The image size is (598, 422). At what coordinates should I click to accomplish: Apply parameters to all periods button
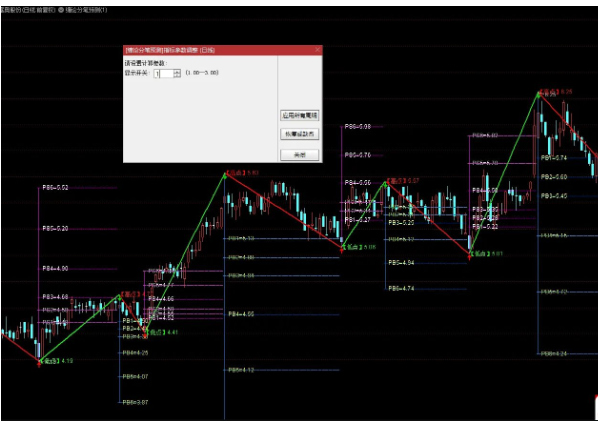[x=299, y=115]
